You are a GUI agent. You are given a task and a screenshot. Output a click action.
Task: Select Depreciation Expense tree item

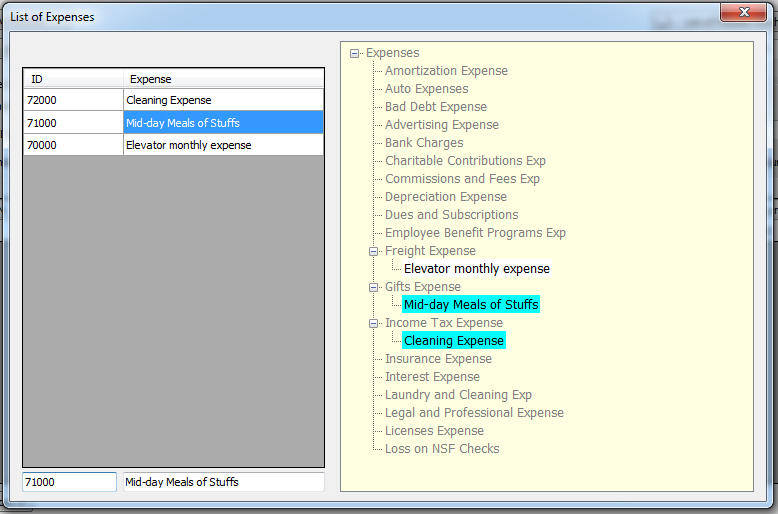[x=446, y=197]
